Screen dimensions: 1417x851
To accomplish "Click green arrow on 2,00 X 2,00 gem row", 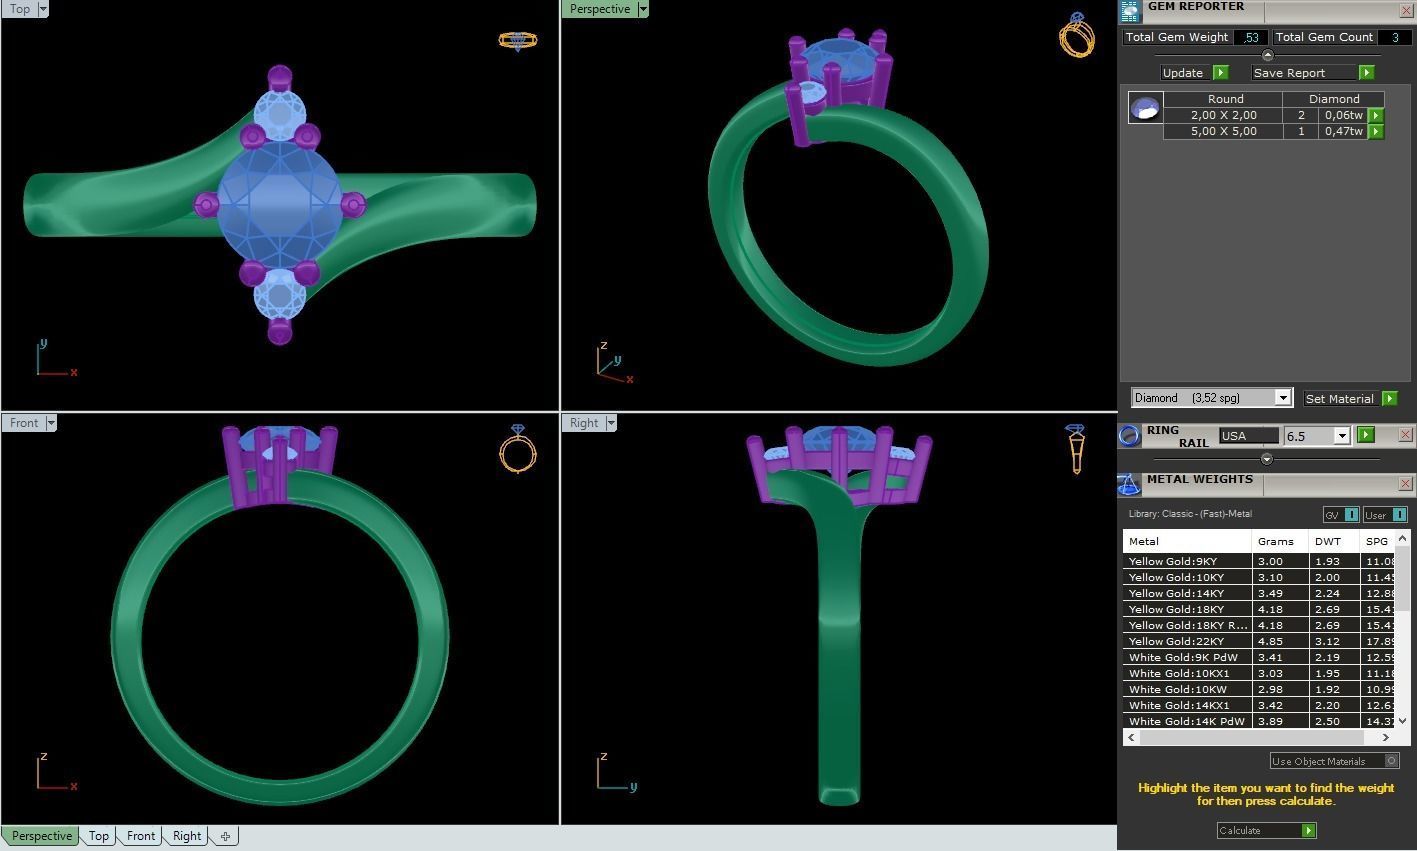I will 1376,115.
